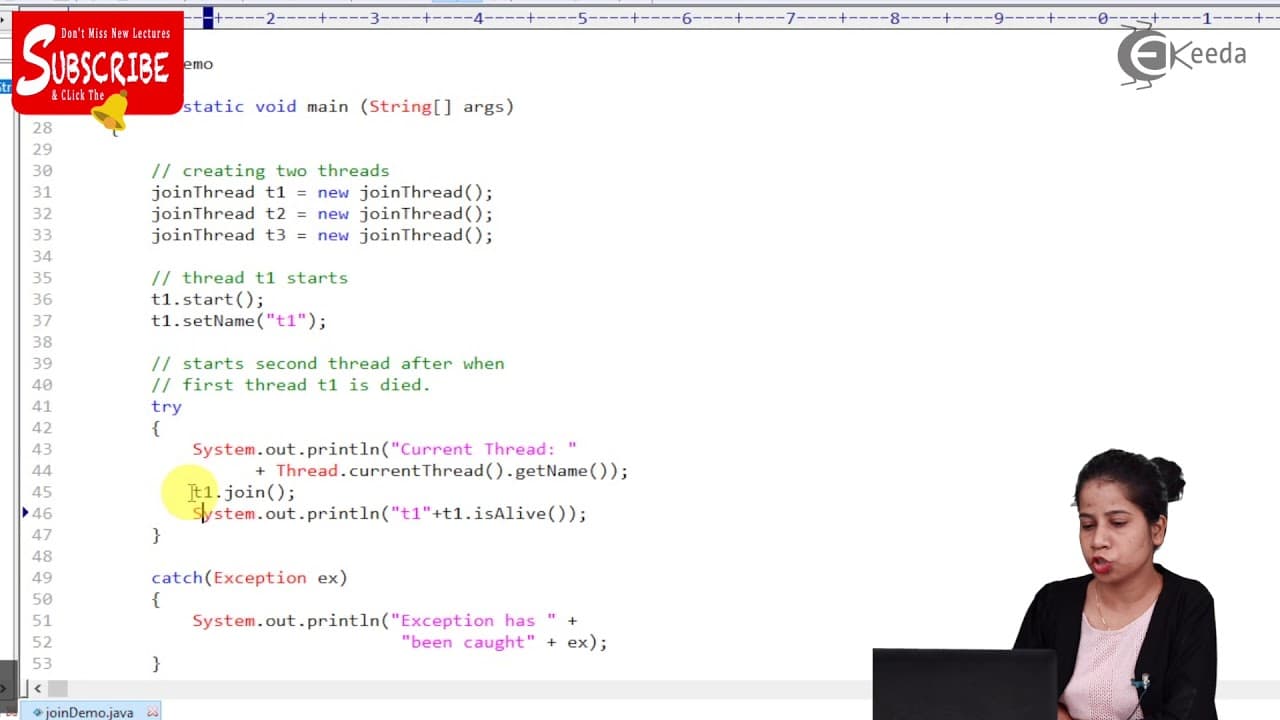The height and width of the screenshot is (720, 1280).
Task: Click the column cursor marker on the ruler
Action: tap(208, 18)
